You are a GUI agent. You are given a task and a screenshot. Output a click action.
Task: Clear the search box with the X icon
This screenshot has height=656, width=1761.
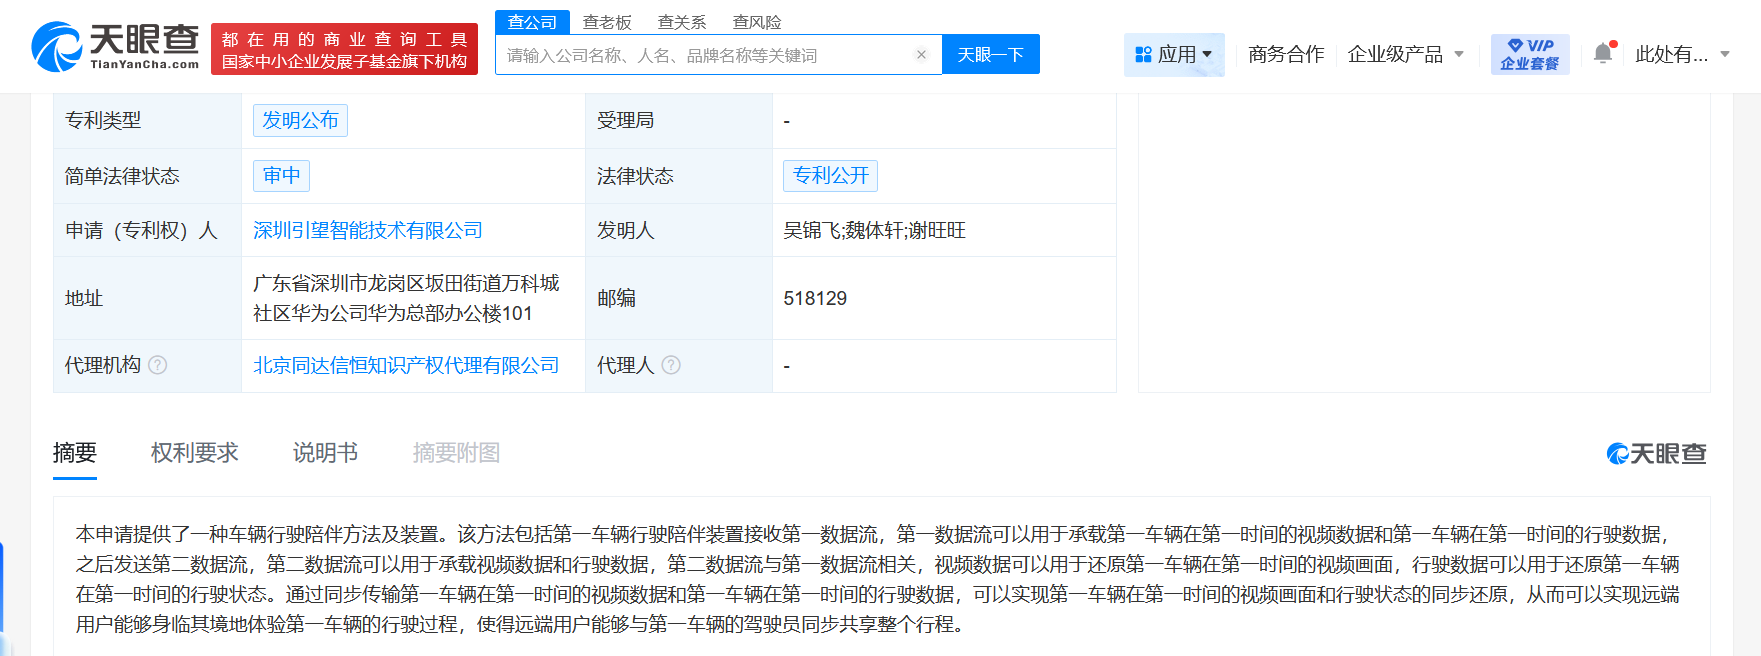click(x=921, y=55)
